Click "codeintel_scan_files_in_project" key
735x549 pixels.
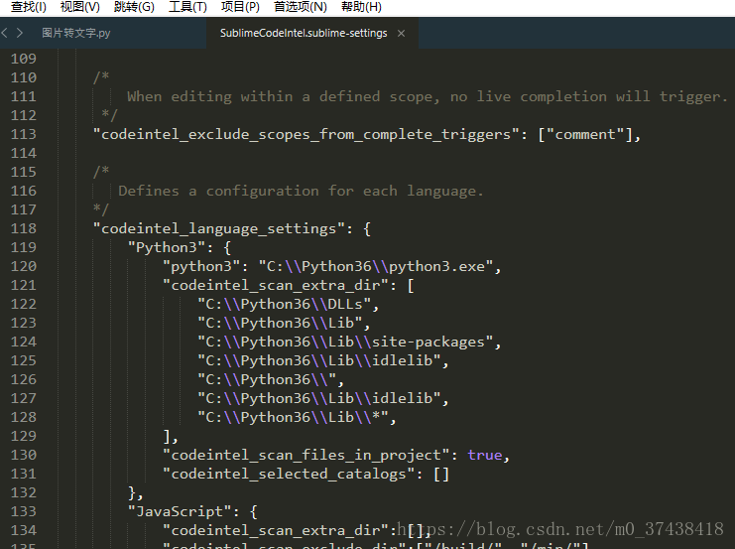(x=307, y=455)
